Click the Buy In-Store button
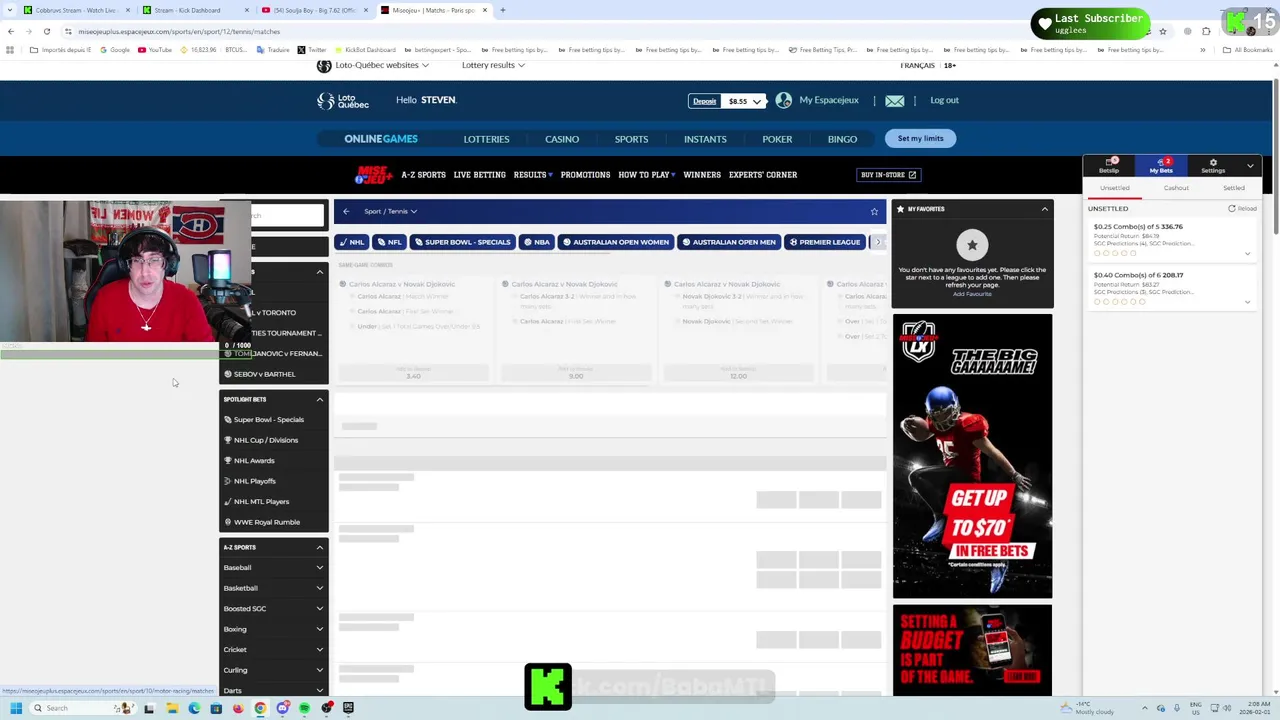 pos(889,175)
